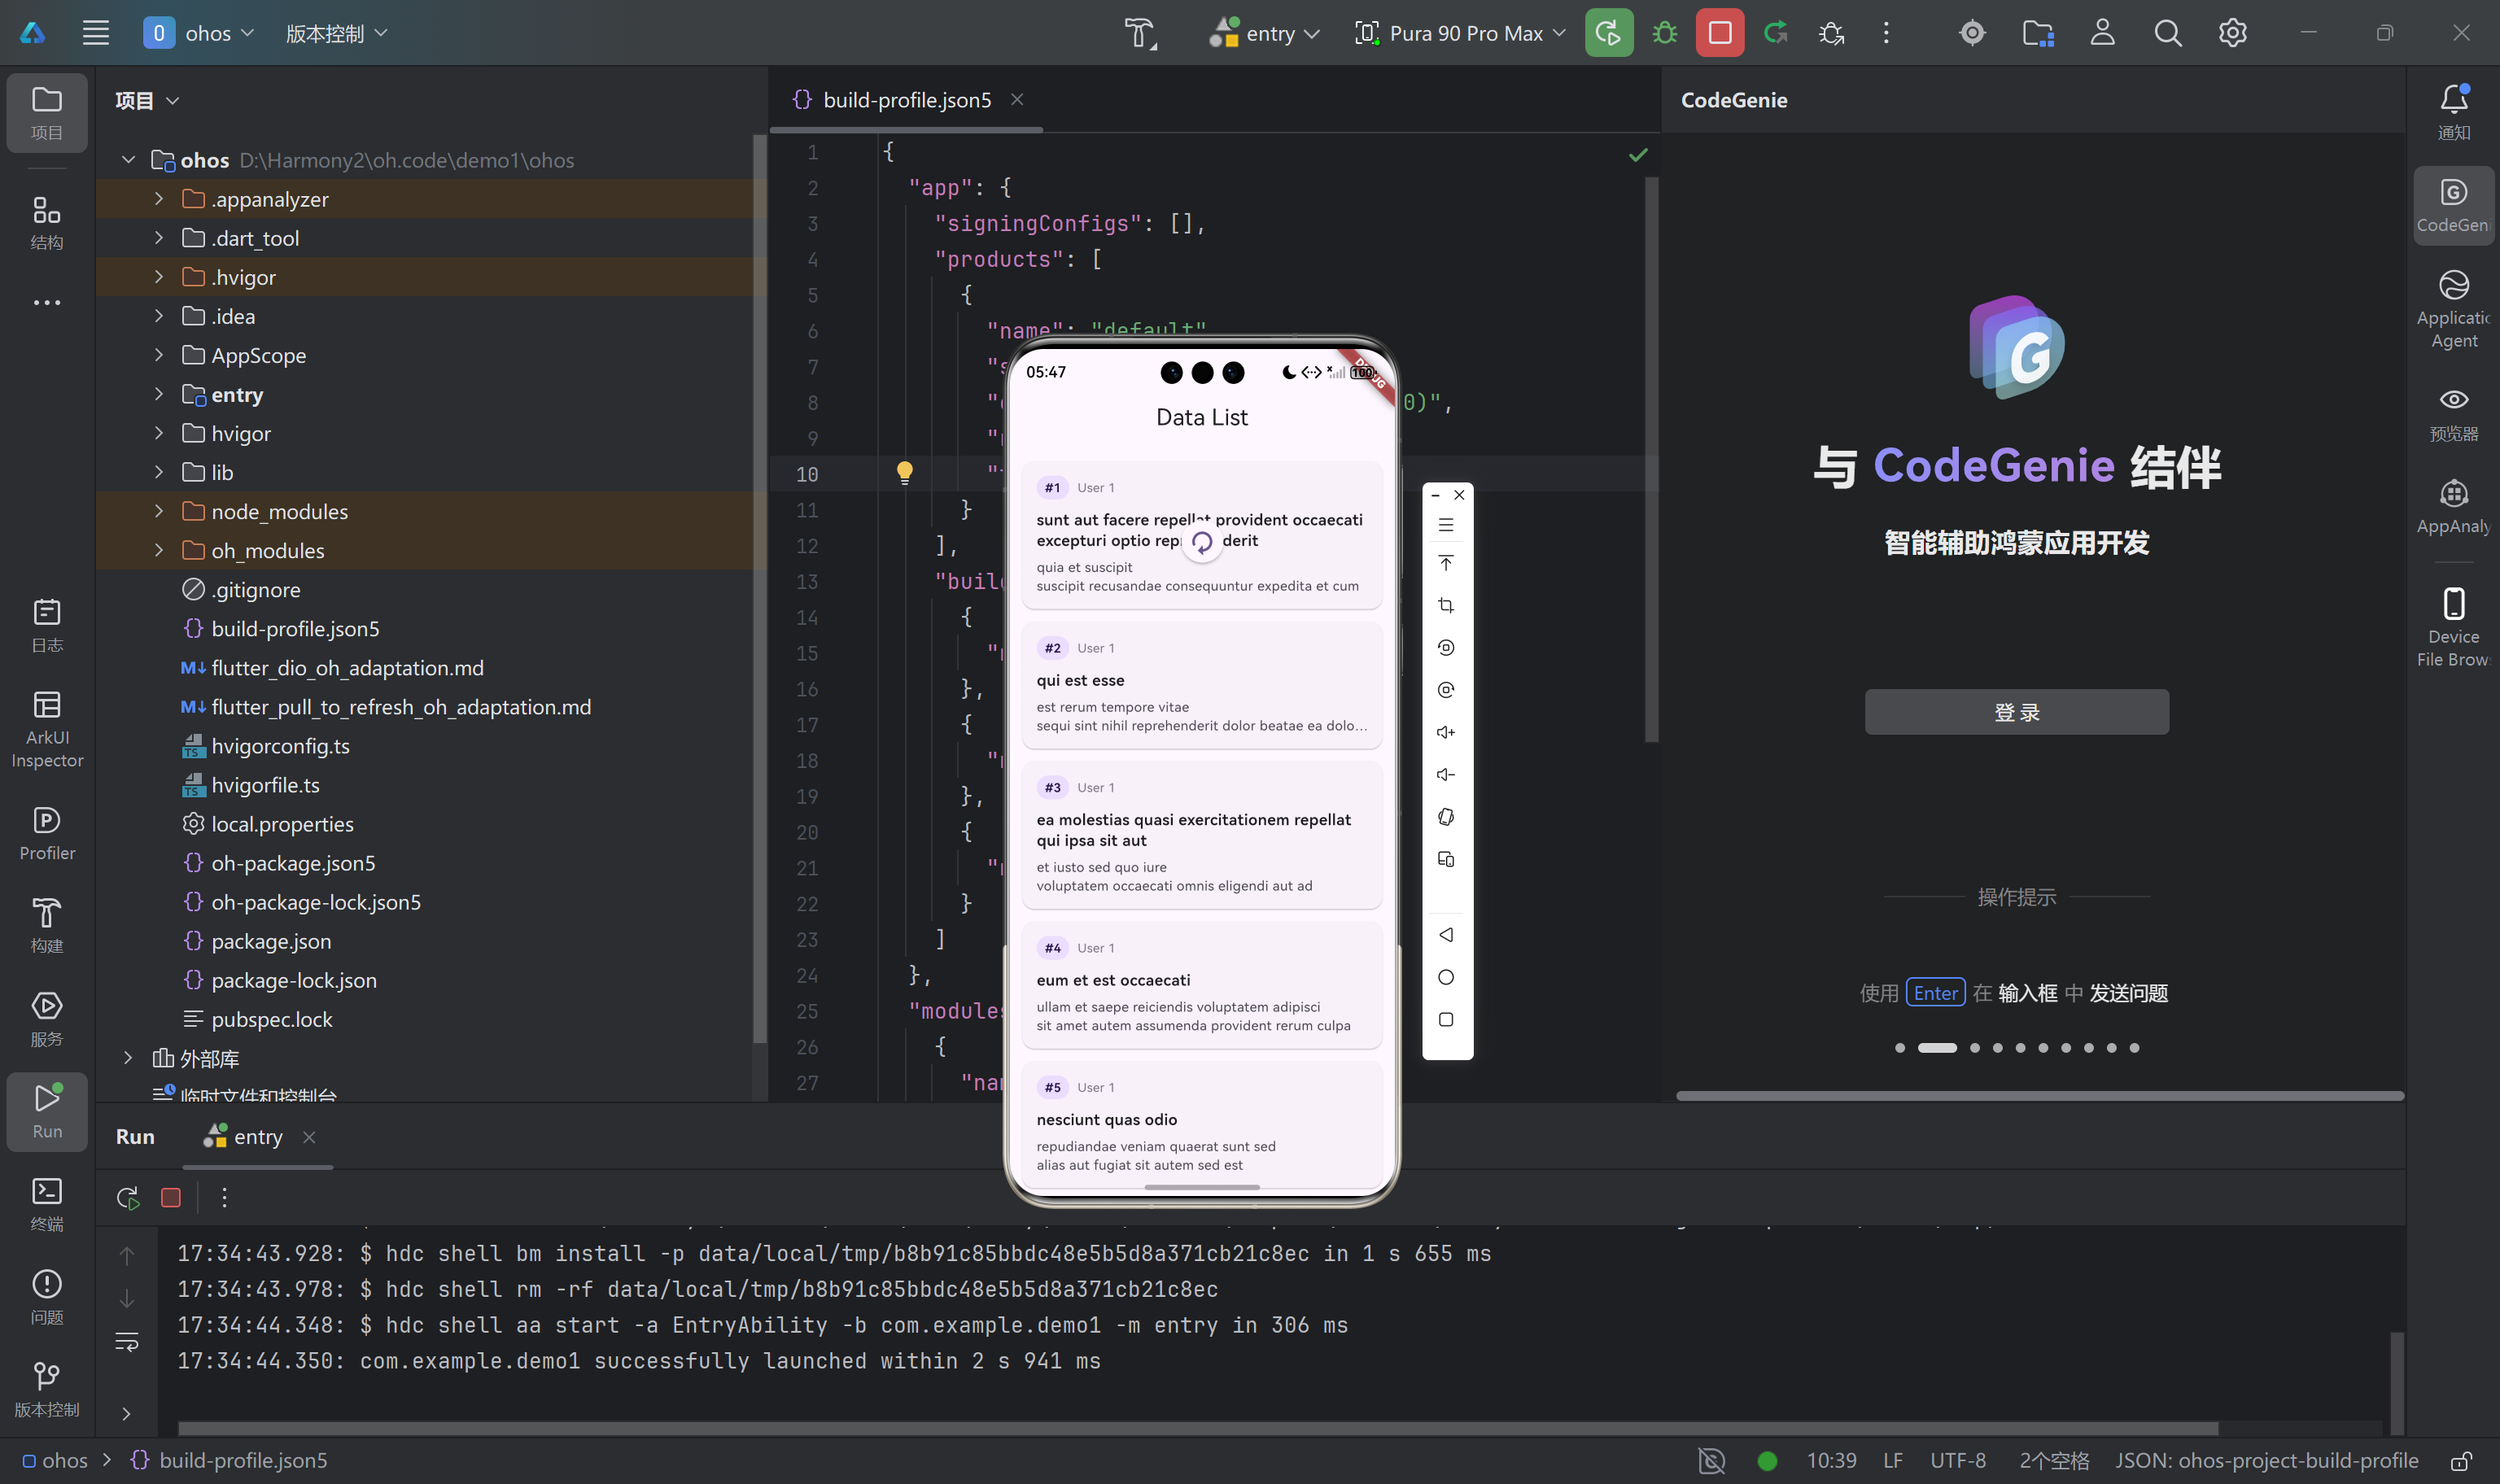Open the 版本控制 dropdown menu
Viewport: 2500px width, 1484px height.
(x=336, y=33)
